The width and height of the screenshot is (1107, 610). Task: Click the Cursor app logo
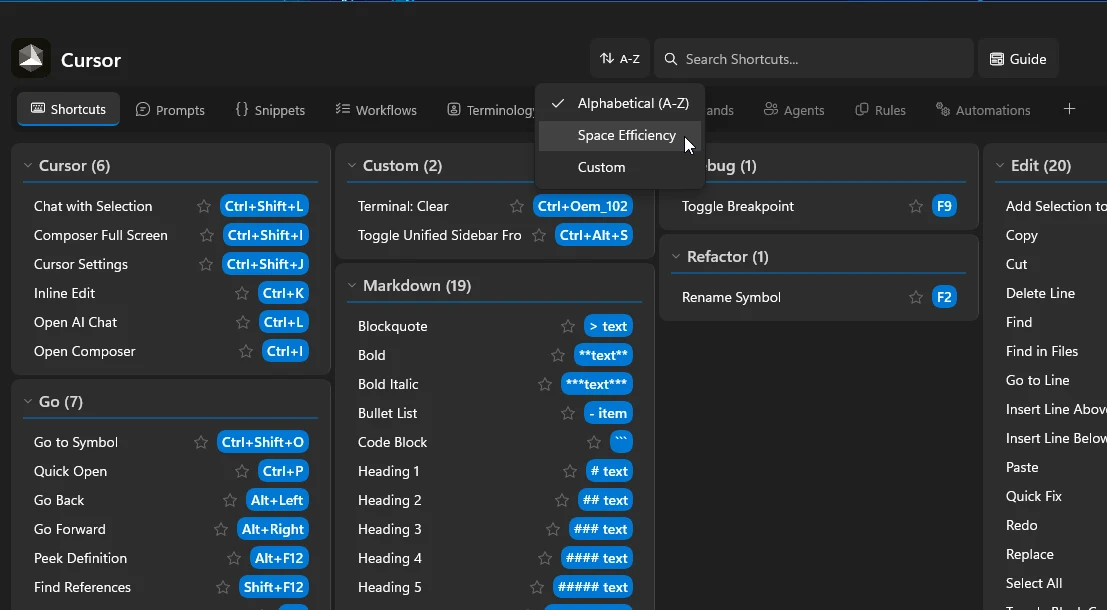30,58
